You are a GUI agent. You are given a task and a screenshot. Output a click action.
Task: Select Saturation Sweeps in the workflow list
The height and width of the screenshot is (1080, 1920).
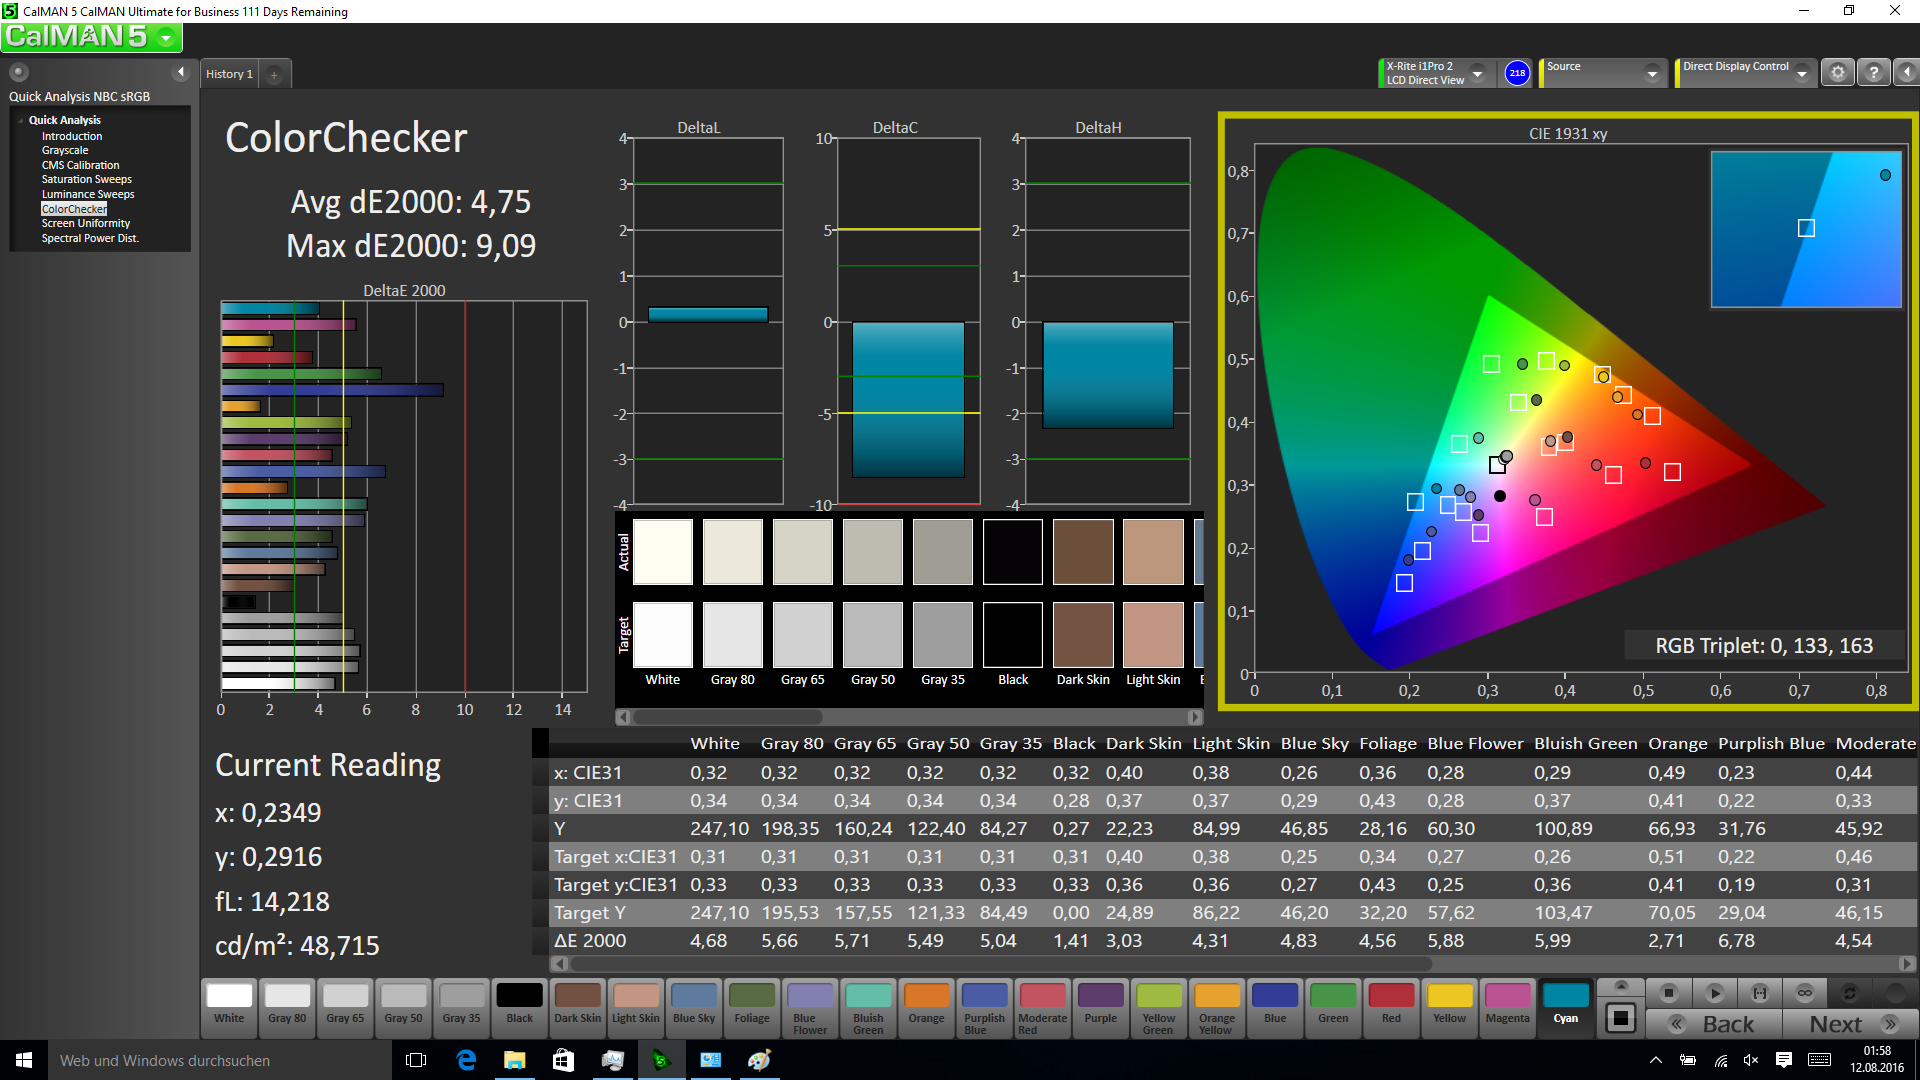86,180
